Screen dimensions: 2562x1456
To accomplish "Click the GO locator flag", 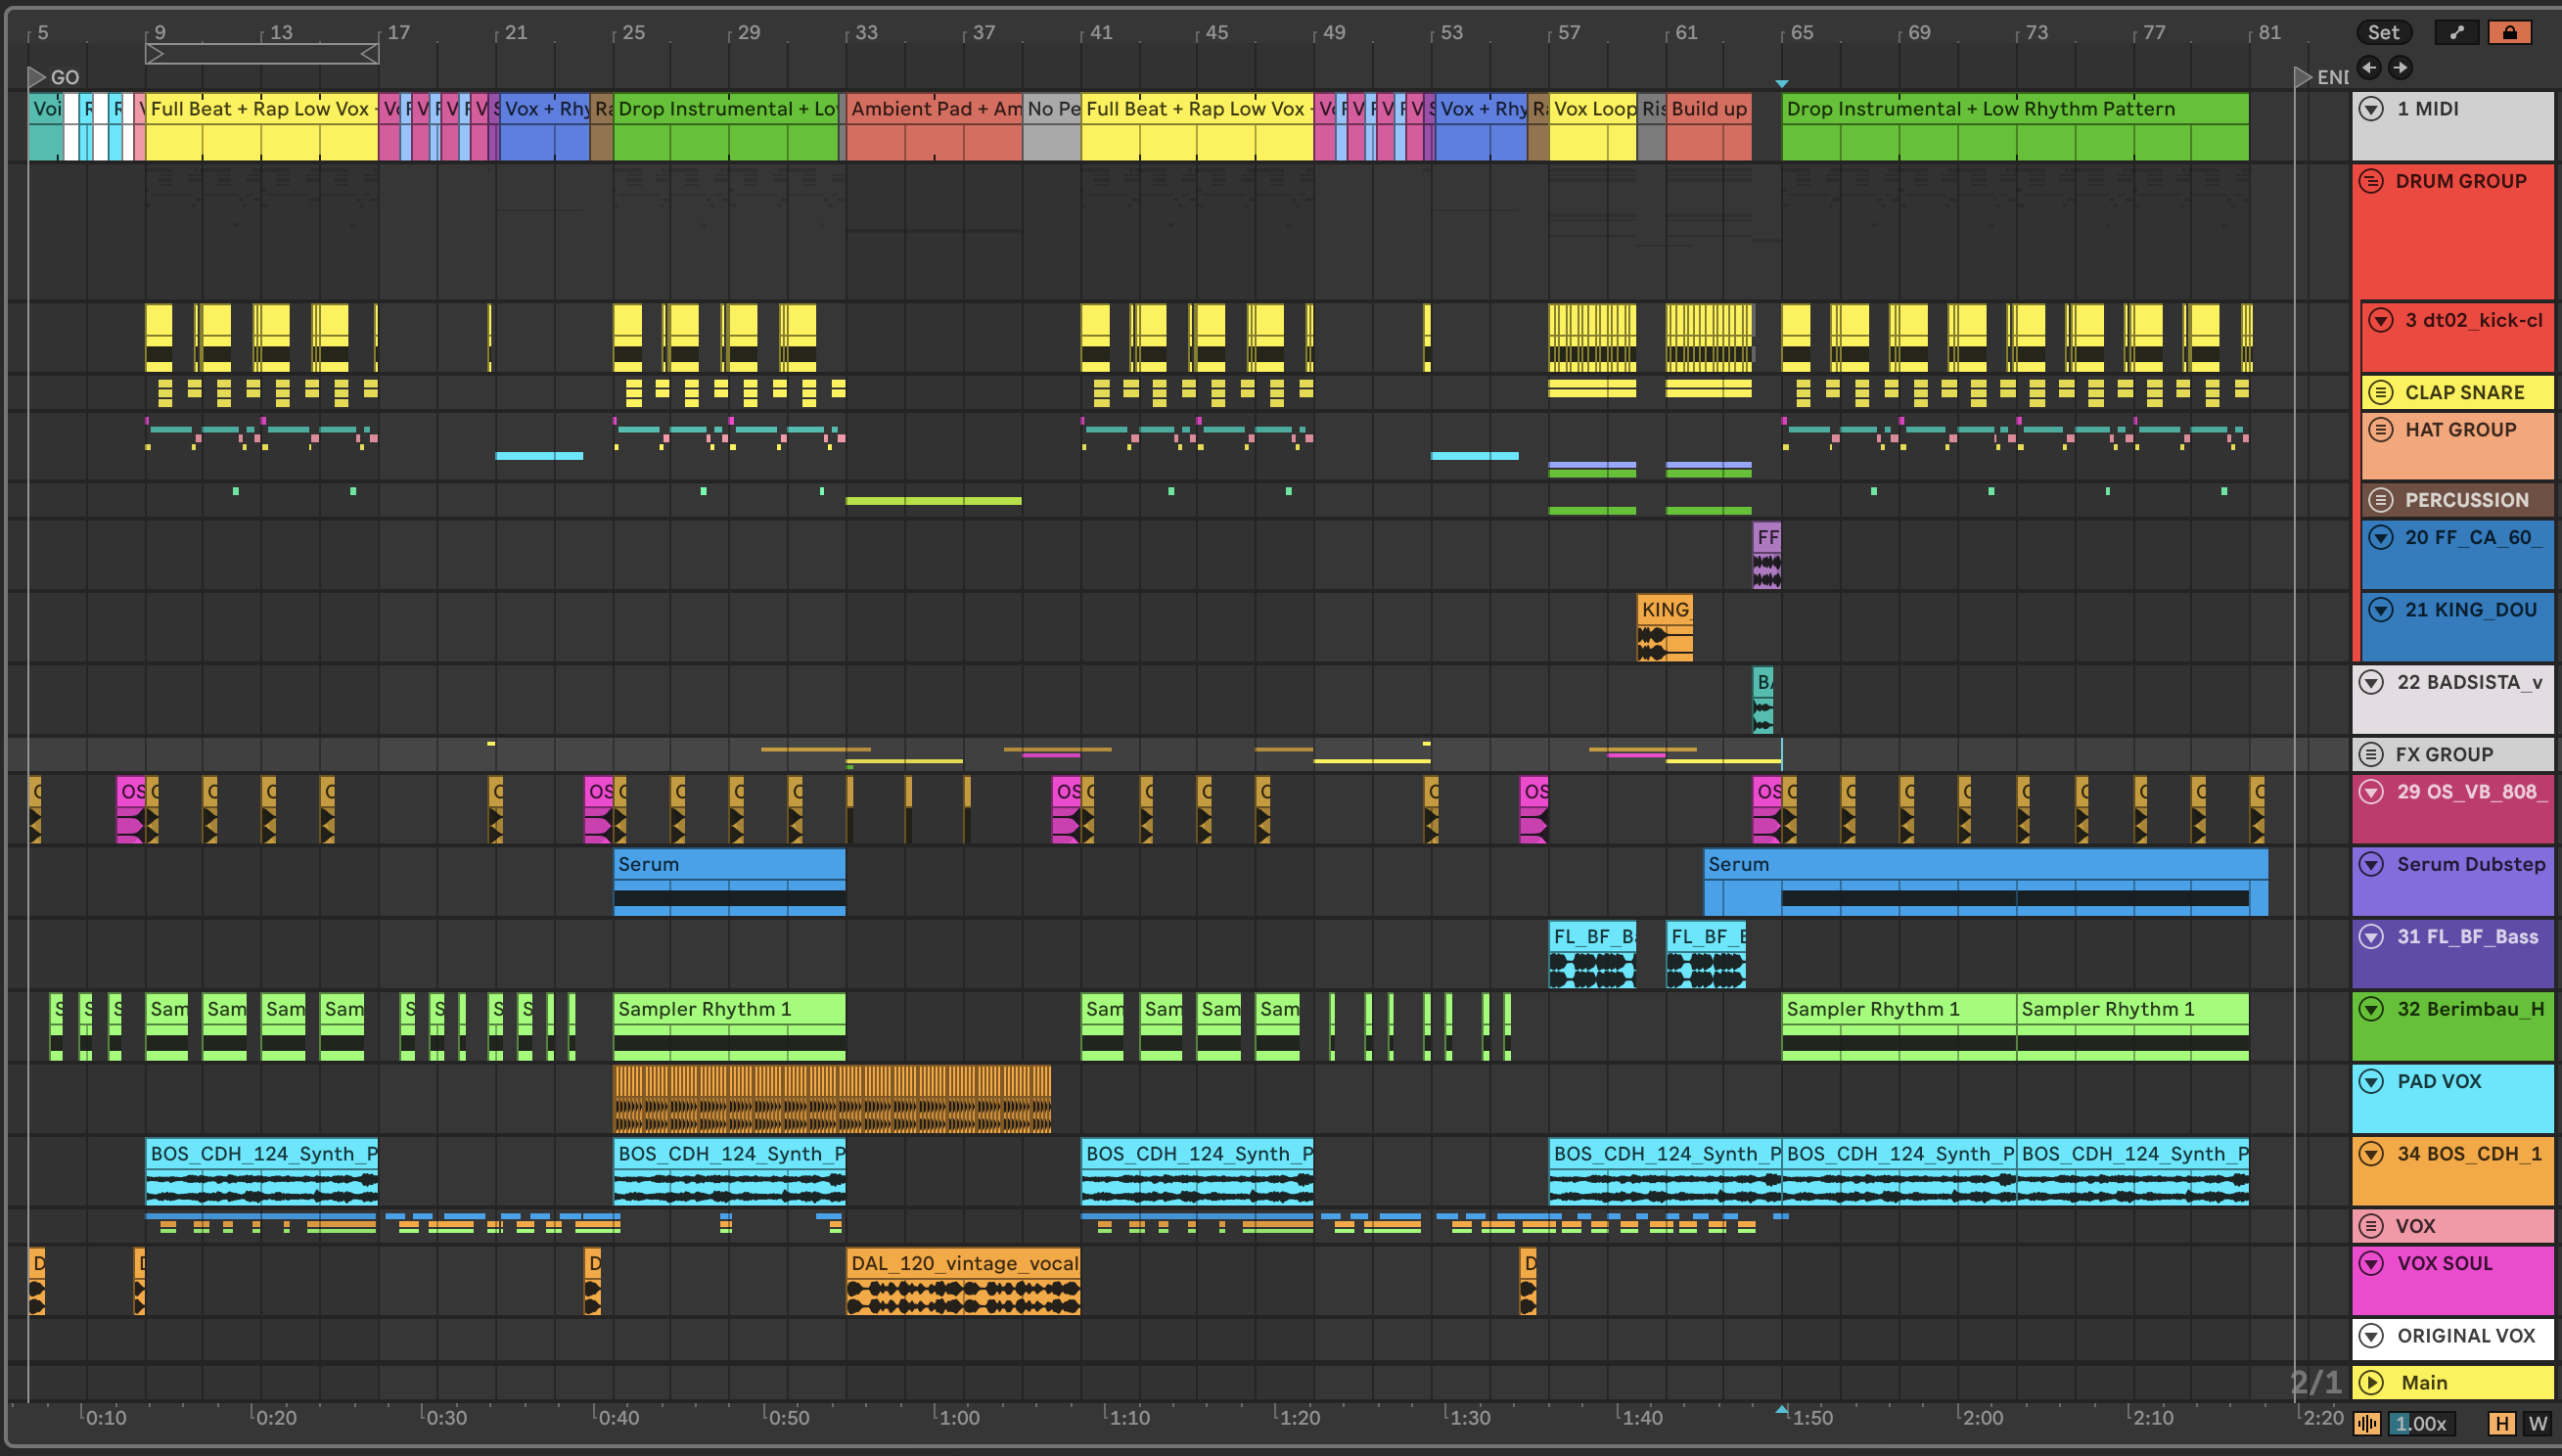I will (37, 77).
